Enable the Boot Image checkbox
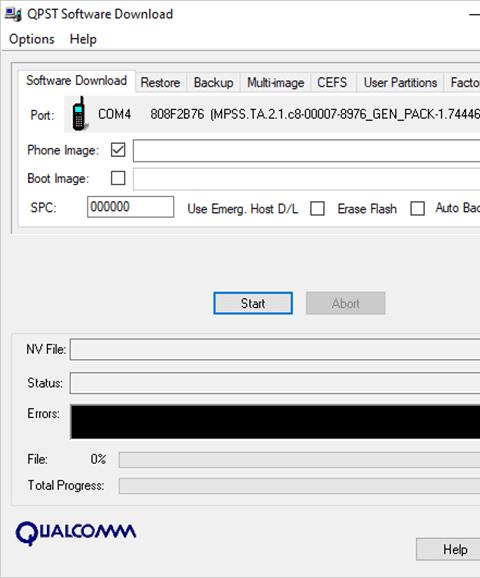 [118, 178]
